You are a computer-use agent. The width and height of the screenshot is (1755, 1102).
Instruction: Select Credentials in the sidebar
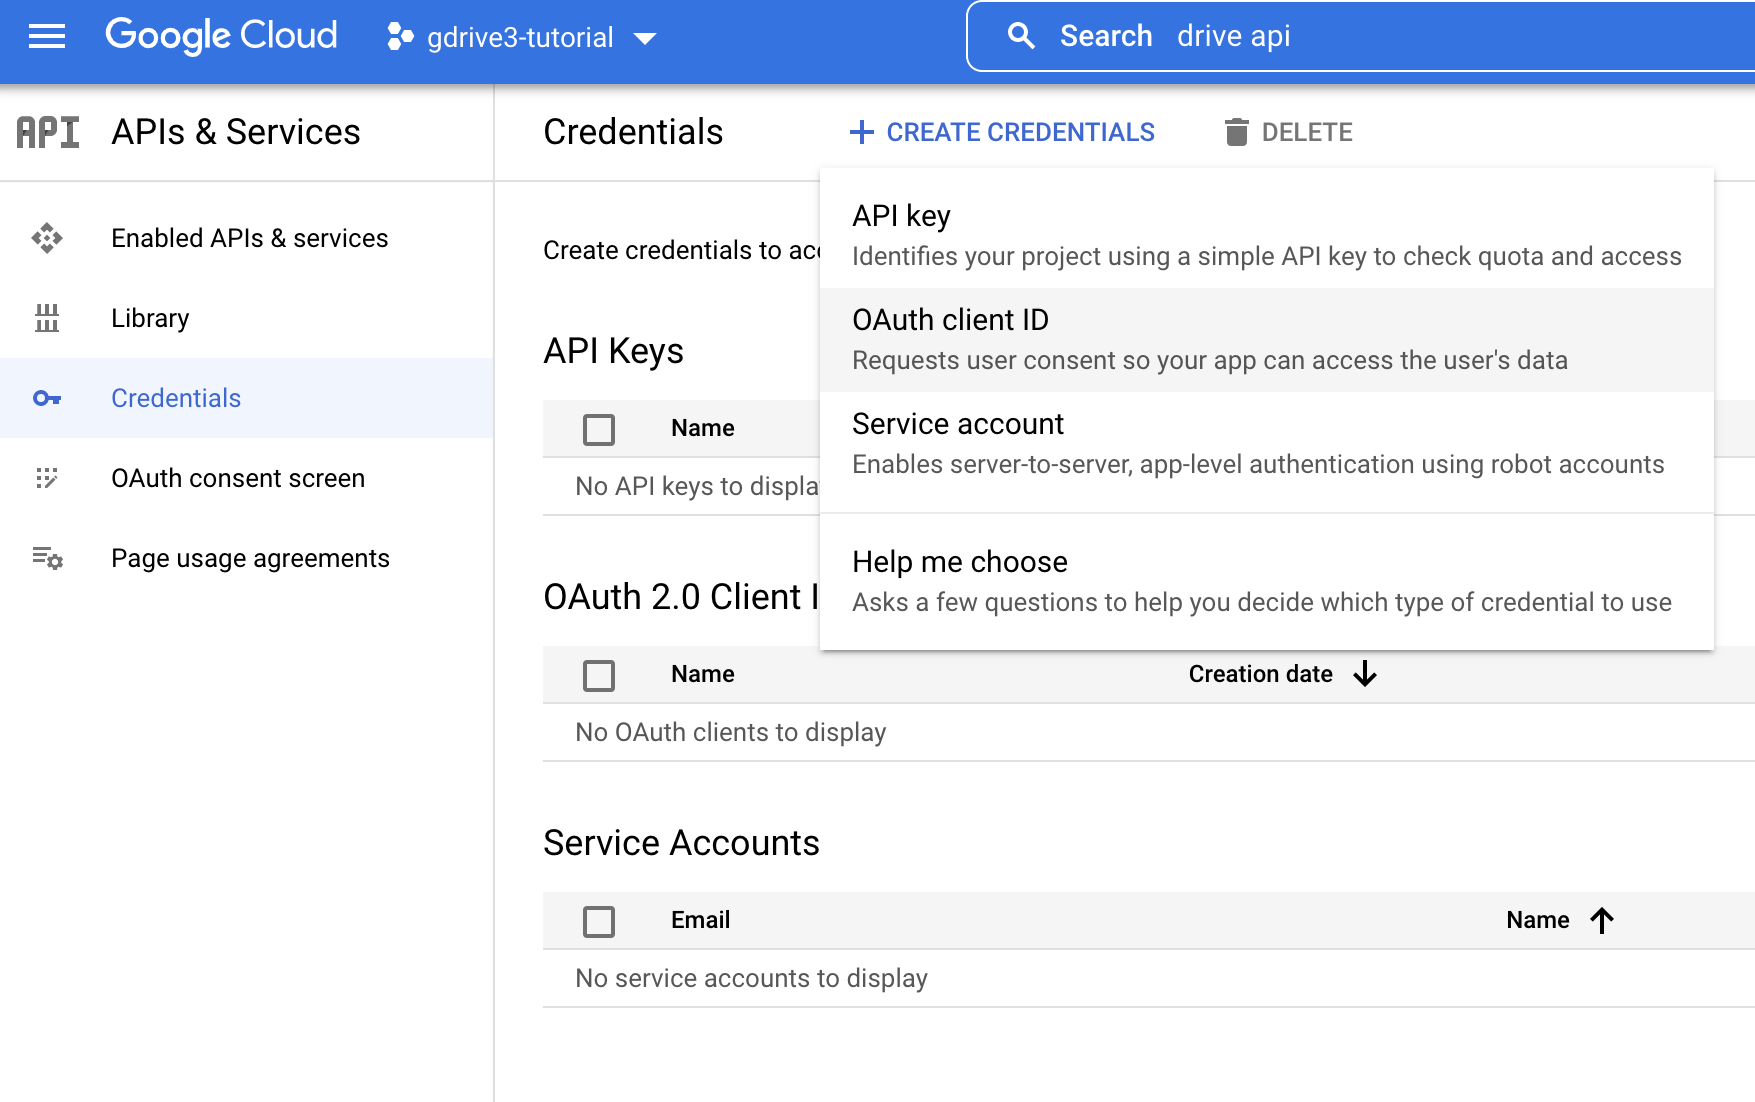pos(247,398)
